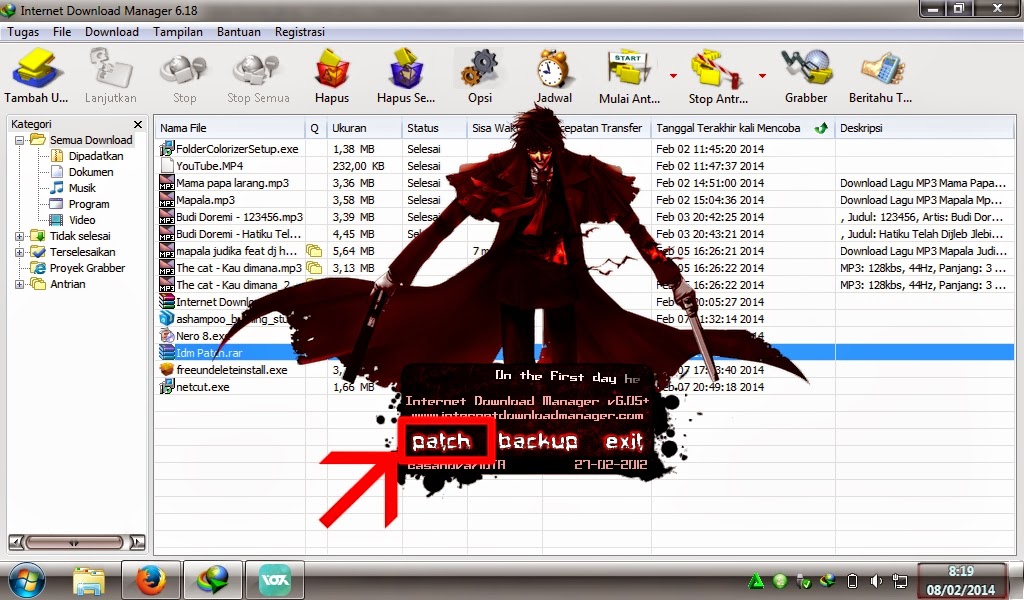The width and height of the screenshot is (1024, 600).
Task: Open Opsi settings gear icon
Action: tap(480, 69)
